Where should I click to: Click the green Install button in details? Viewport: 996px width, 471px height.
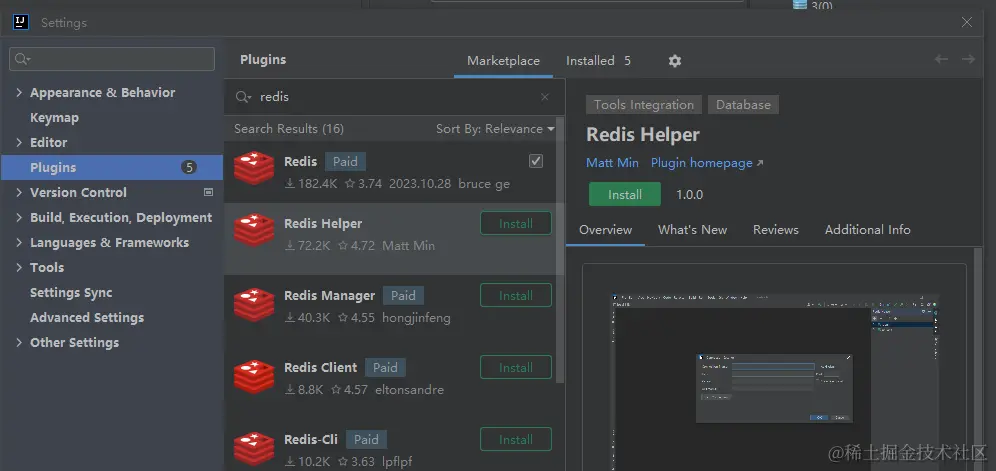[x=625, y=195]
